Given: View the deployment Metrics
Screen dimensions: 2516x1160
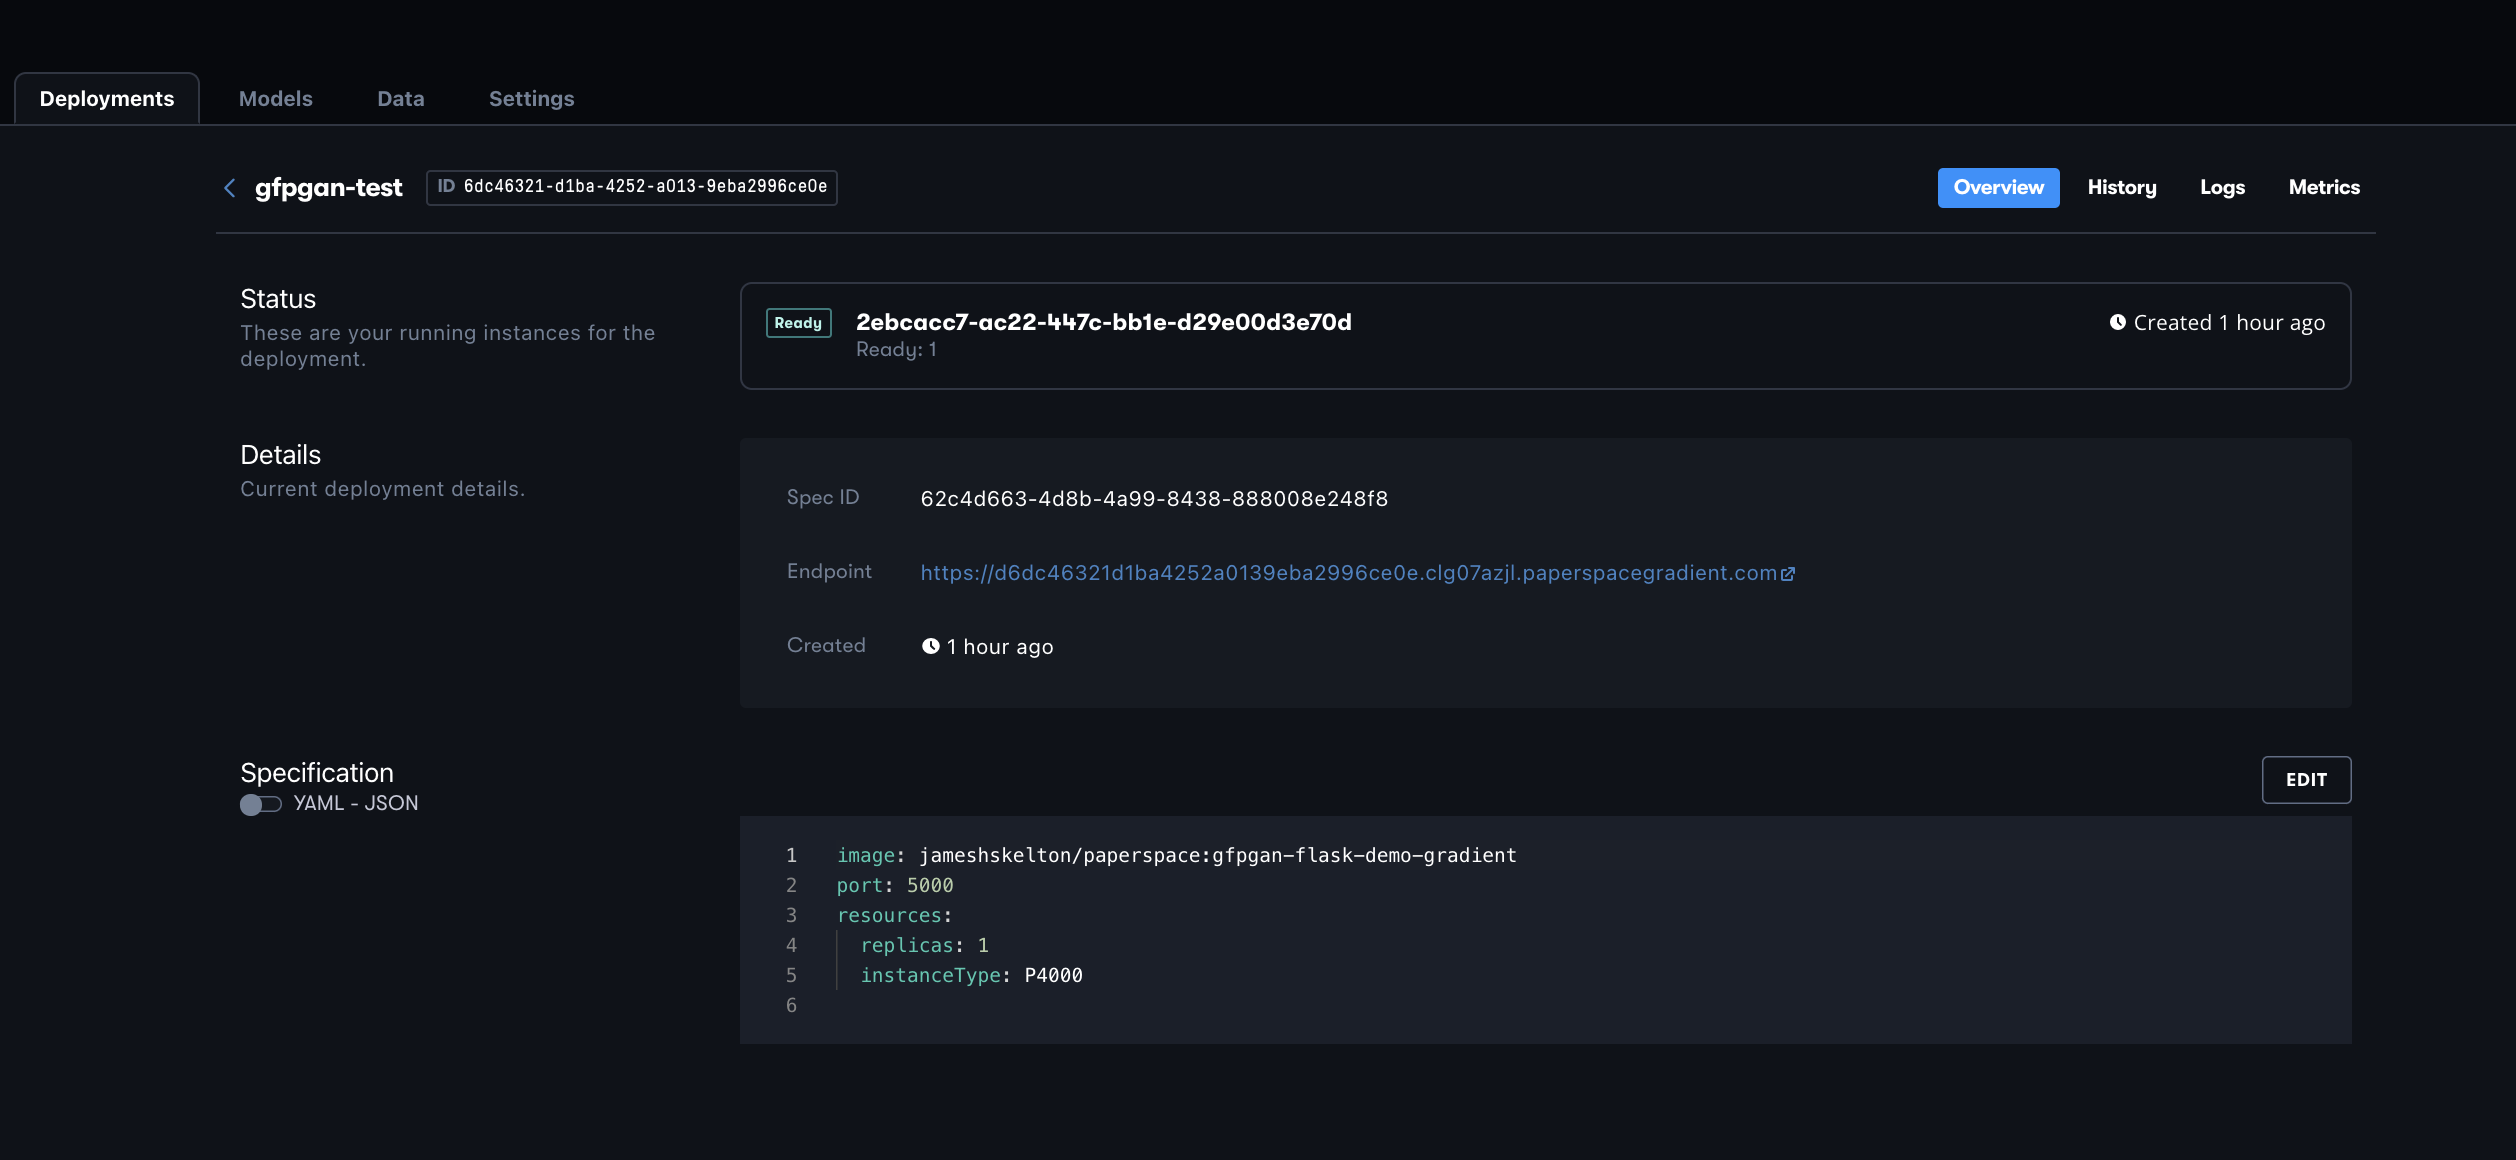Looking at the screenshot, I should tap(2323, 188).
